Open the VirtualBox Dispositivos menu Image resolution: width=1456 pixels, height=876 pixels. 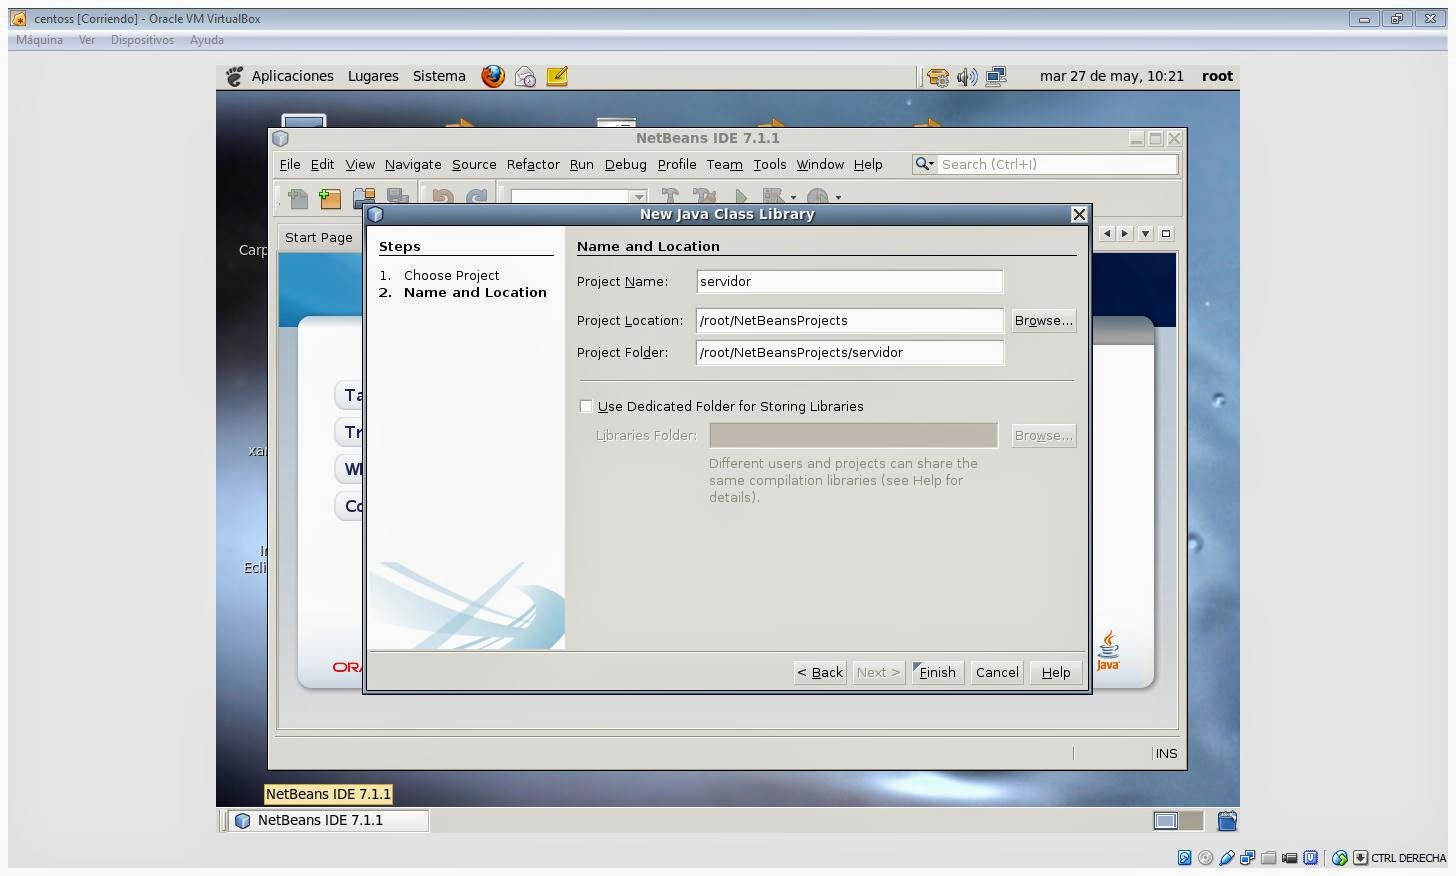point(142,40)
